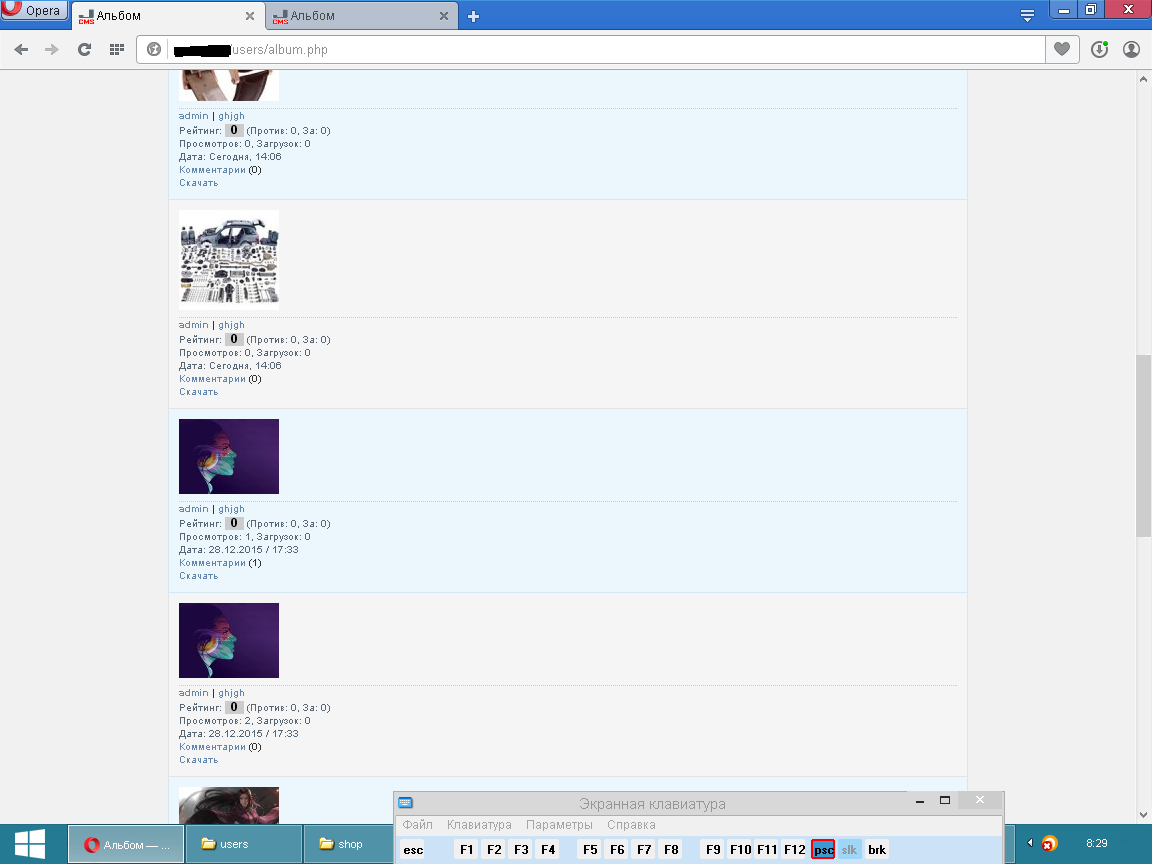This screenshot has width=1152, height=864.
Task: Click the rating value of the car parts photo
Action: [x=234, y=339]
